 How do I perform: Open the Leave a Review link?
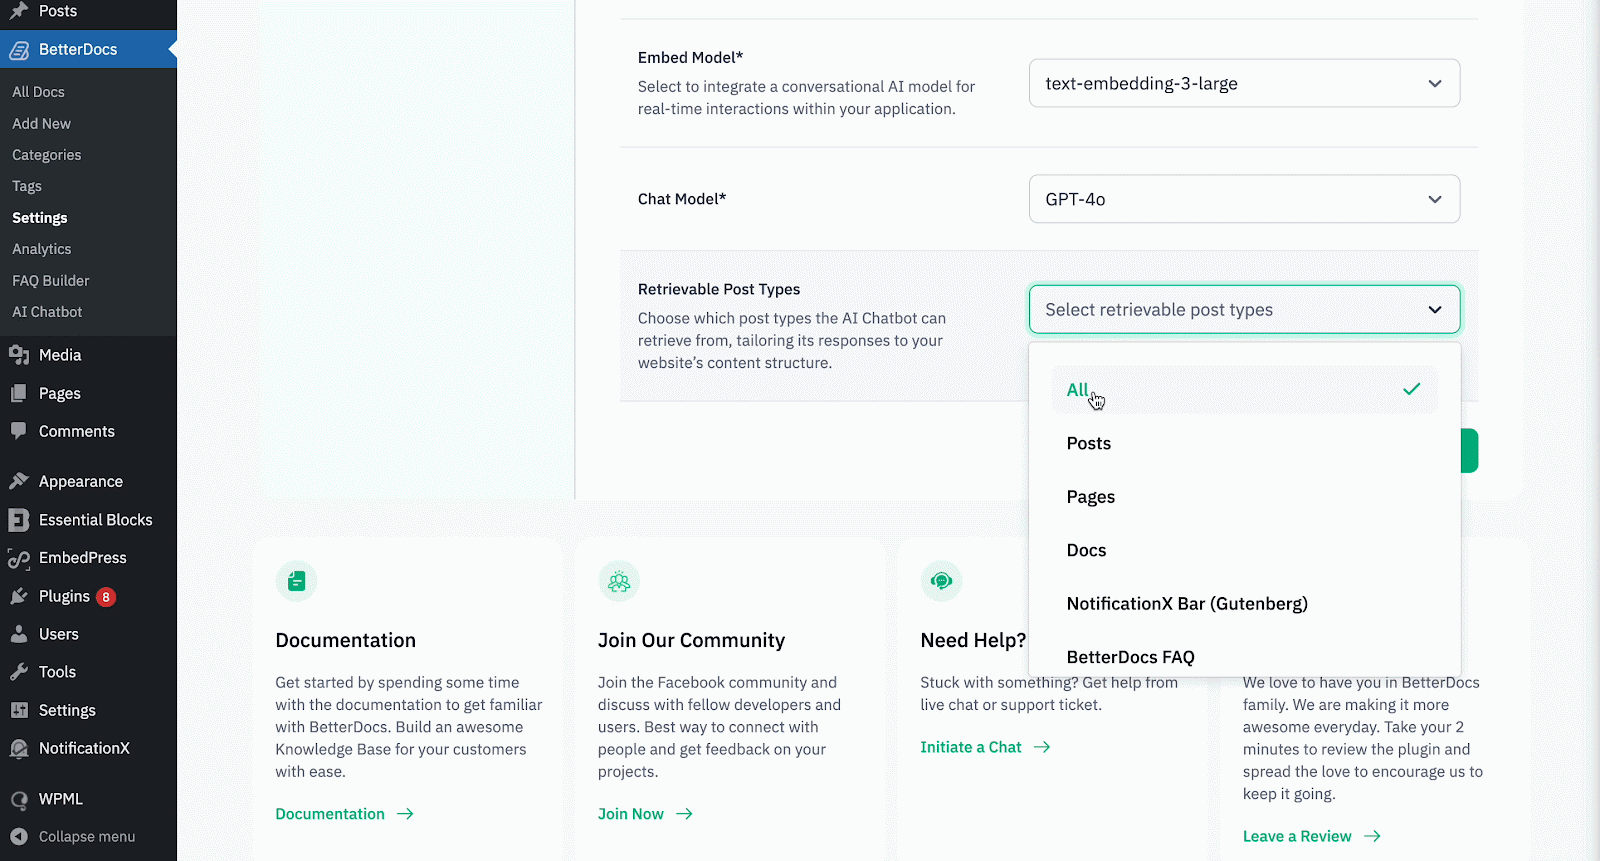pos(1297,836)
